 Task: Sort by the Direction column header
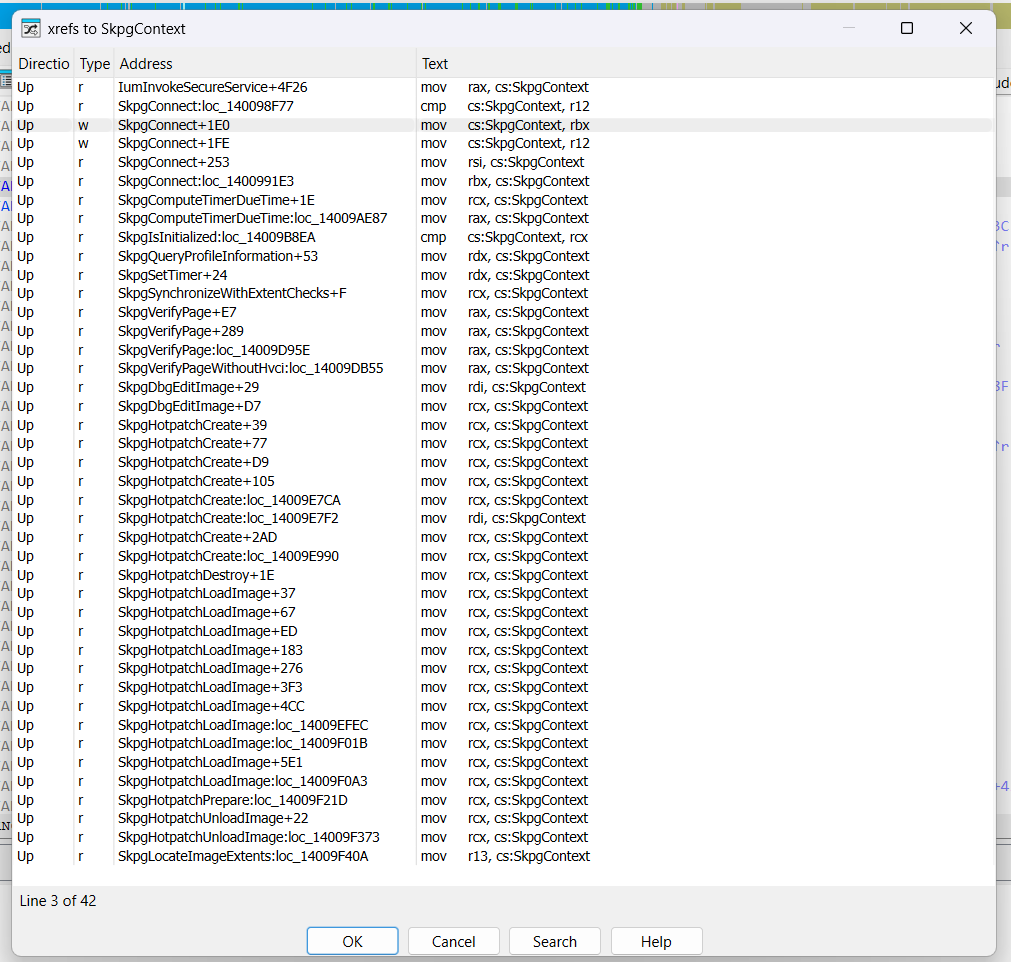point(43,64)
